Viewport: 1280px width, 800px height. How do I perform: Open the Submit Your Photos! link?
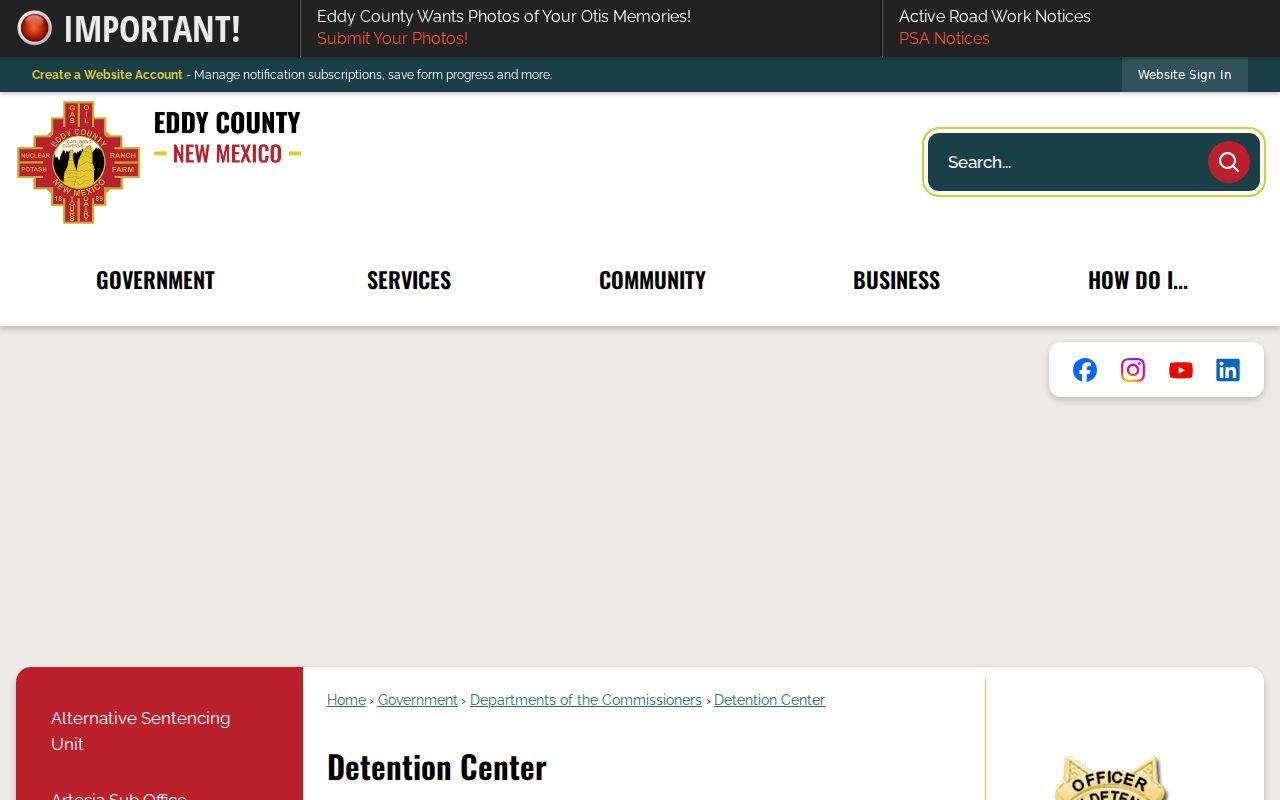click(392, 39)
